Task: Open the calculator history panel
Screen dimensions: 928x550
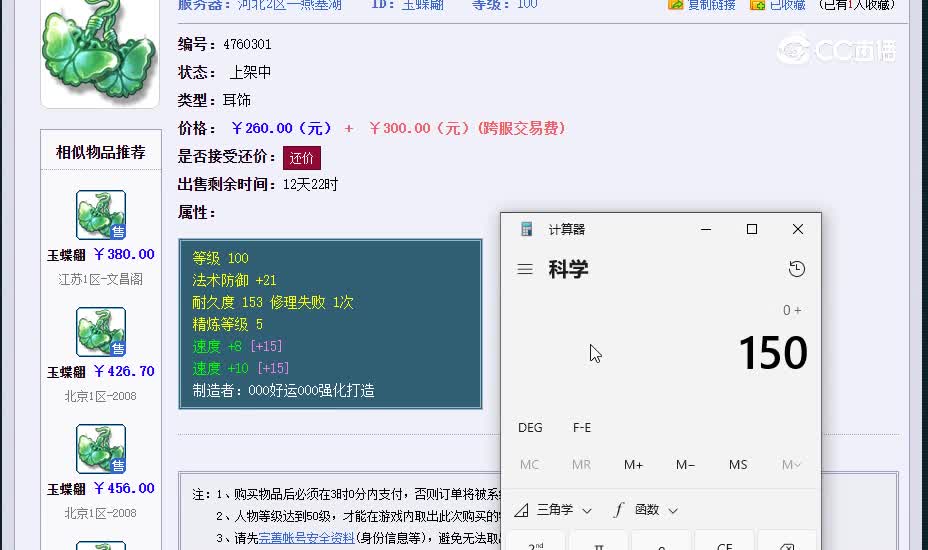Action: [797, 269]
